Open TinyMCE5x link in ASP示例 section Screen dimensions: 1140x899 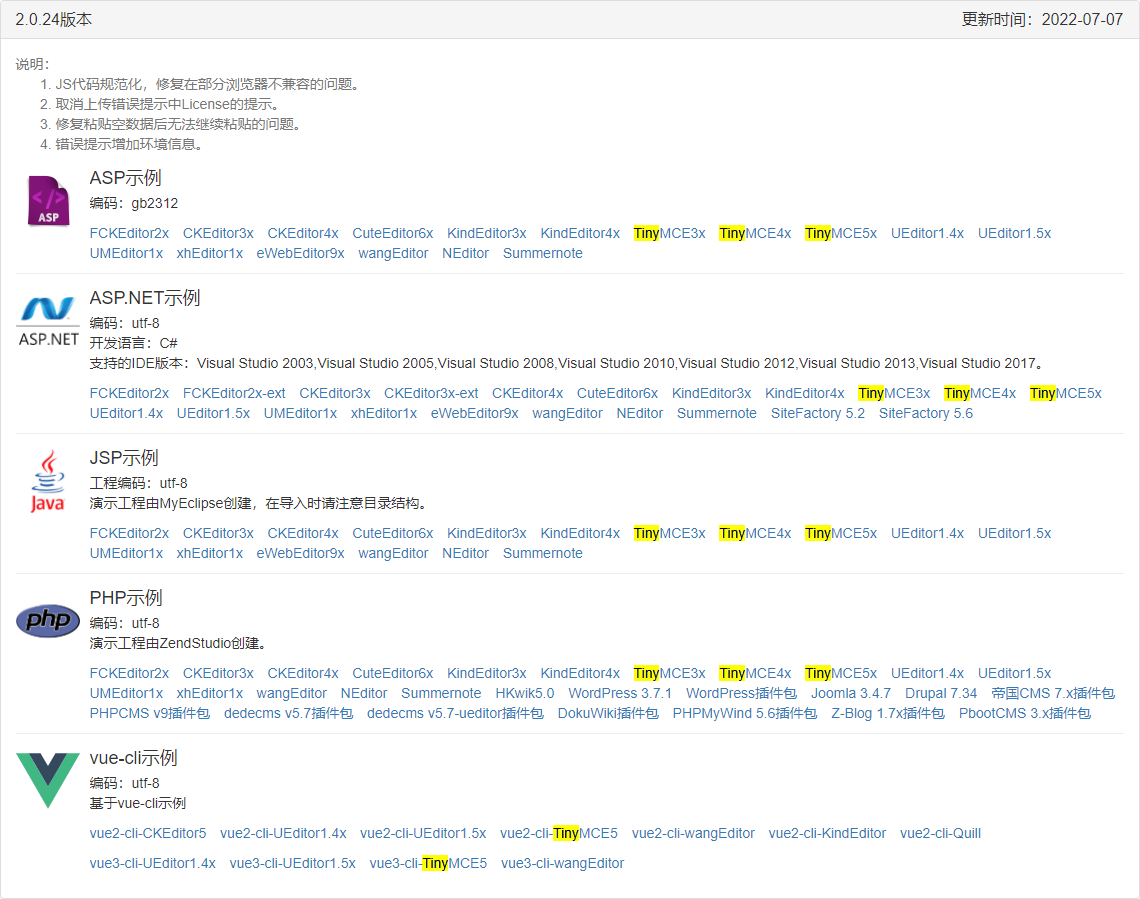[x=840, y=233]
